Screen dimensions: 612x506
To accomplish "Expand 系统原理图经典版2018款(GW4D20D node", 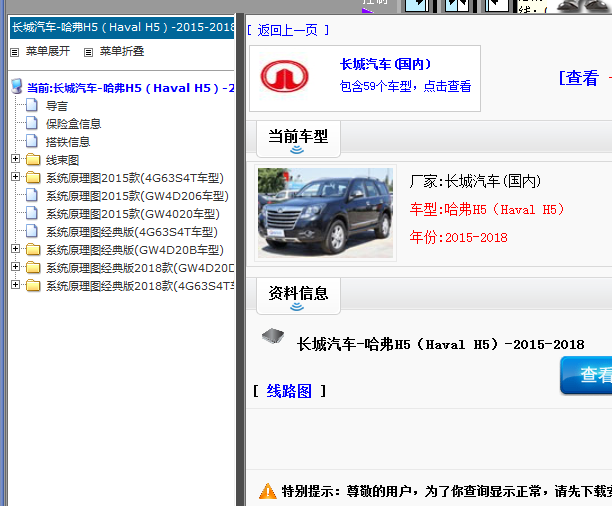I will pyautogui.click(x=15, y=266).
